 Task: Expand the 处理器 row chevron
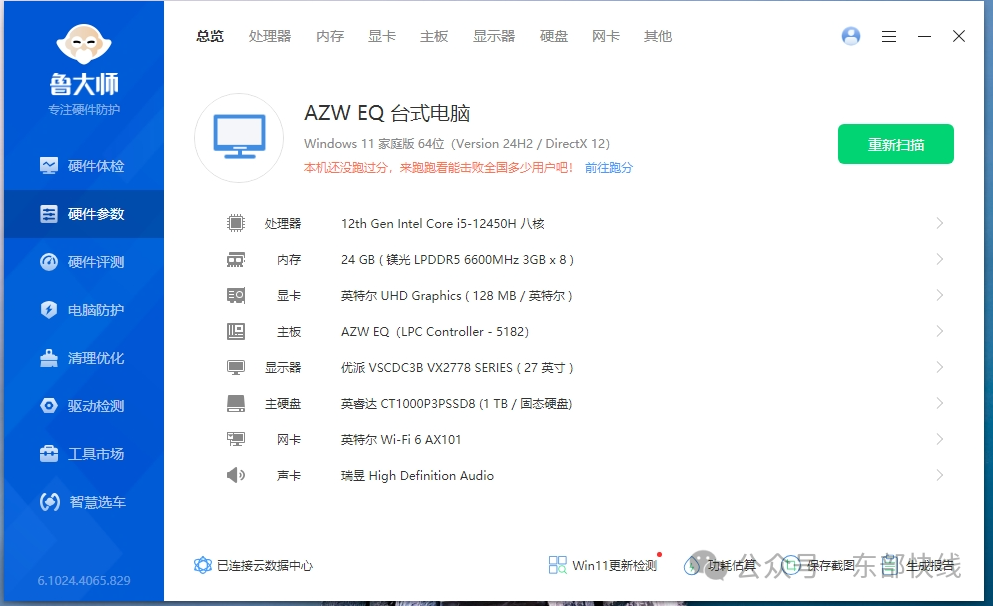click(x=940, y=223)
